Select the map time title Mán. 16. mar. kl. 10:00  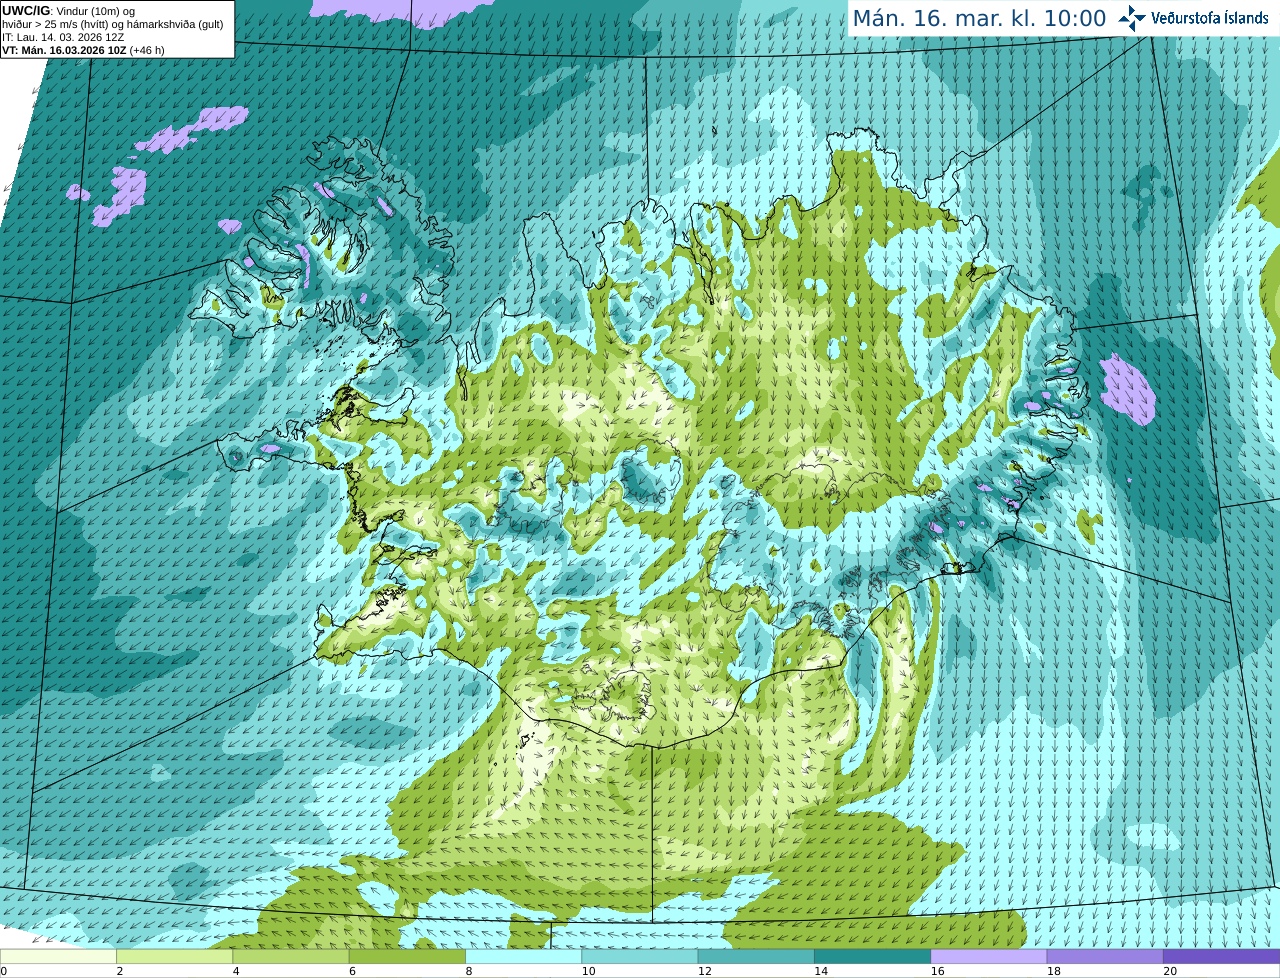coord(979,18)
